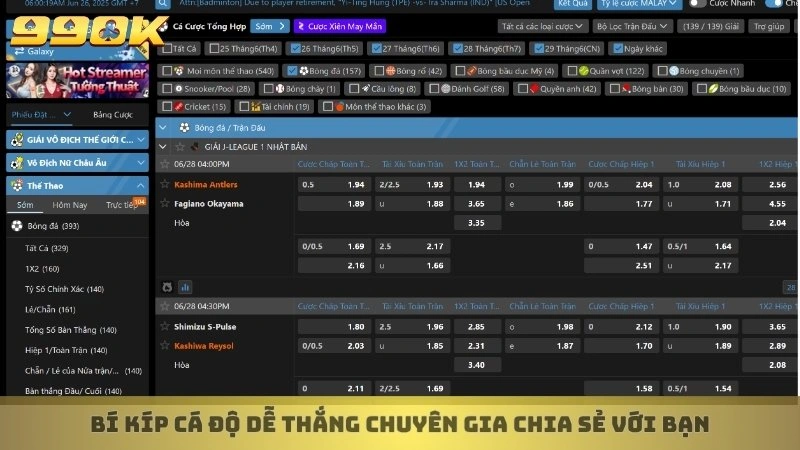This screenshot has height=450, width=800.
Task: Switch to the Hôm Nay tab
Action: coord(69,205)
